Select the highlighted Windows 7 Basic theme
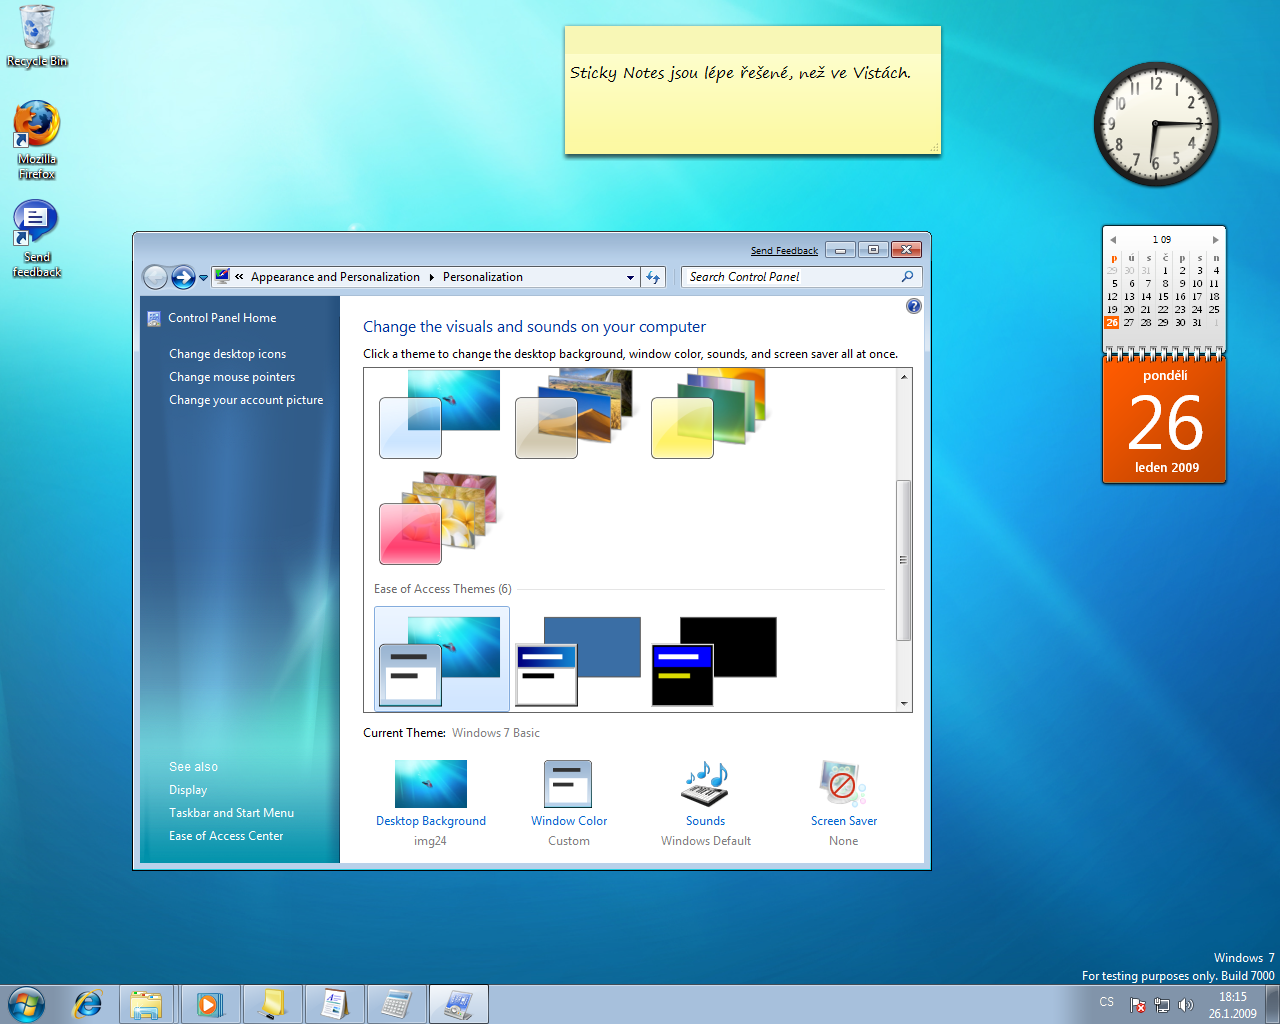 [442, 659]
